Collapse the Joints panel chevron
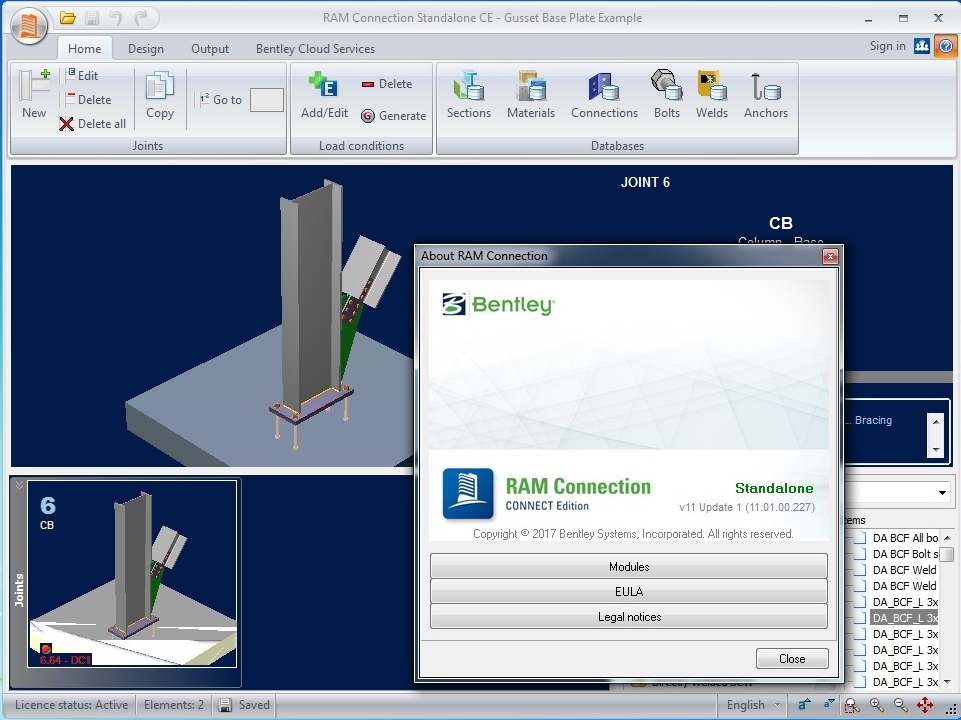961x720 pixels. (x=19, y=485)
